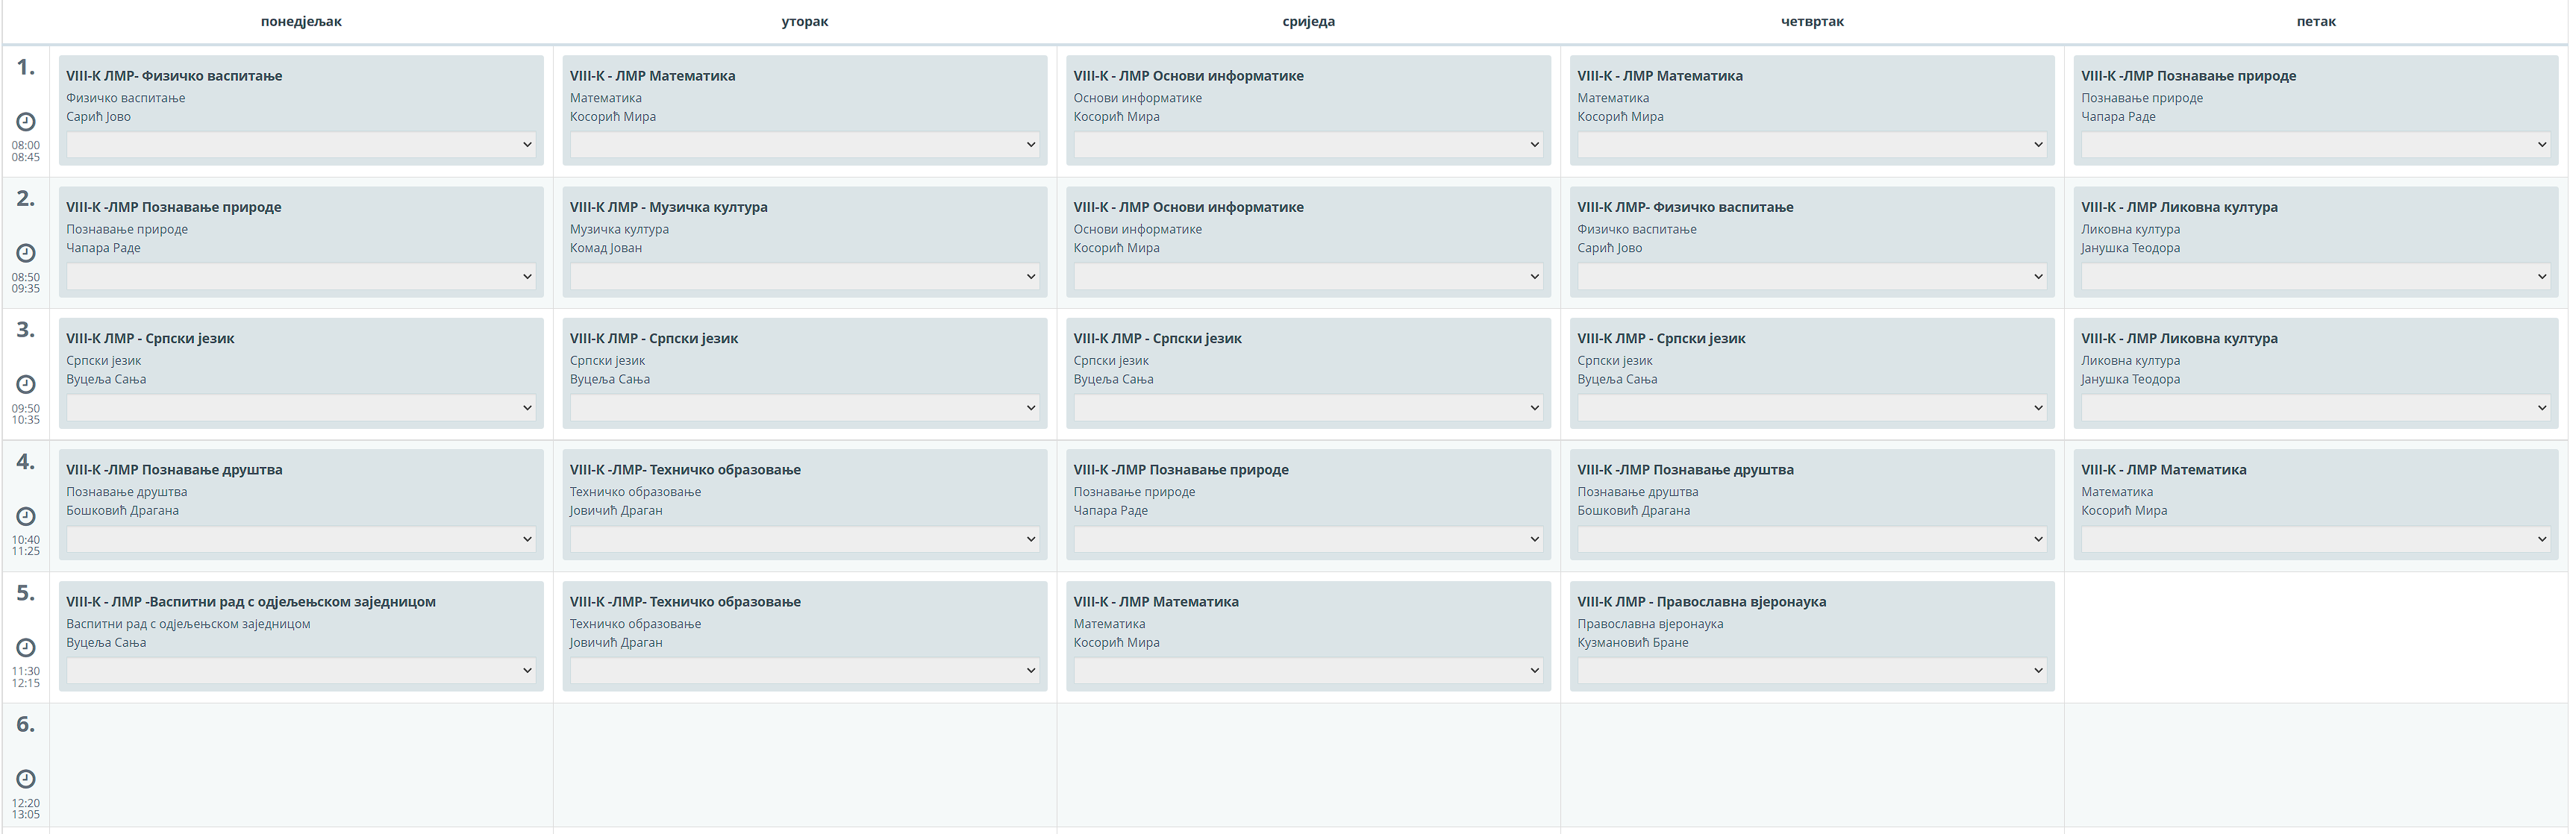Open dropdown under Monday Физичко васпитање first period
The image size is (2576, 834).
point(301,145)
